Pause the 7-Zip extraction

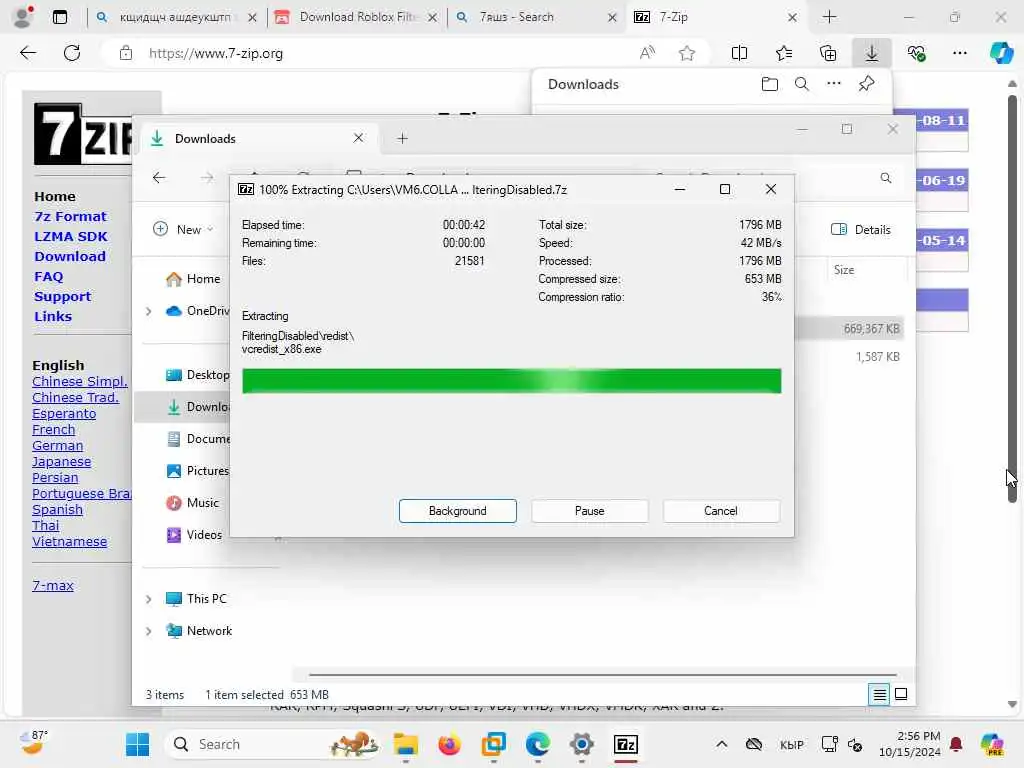(589, 511)
